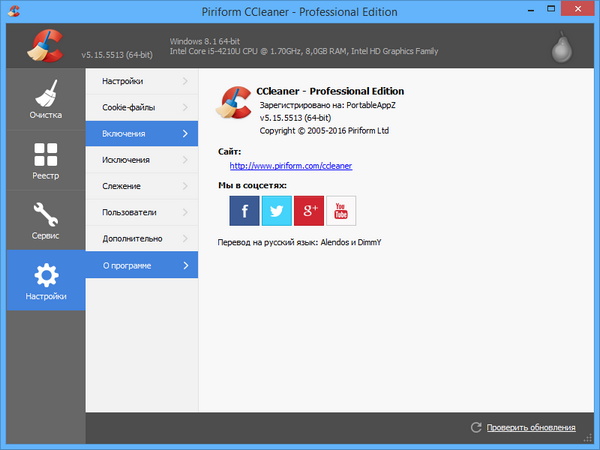Viewport: 600px width, 450px height.
Task: Click chevron next to Слежение
Action: (185, 186)
